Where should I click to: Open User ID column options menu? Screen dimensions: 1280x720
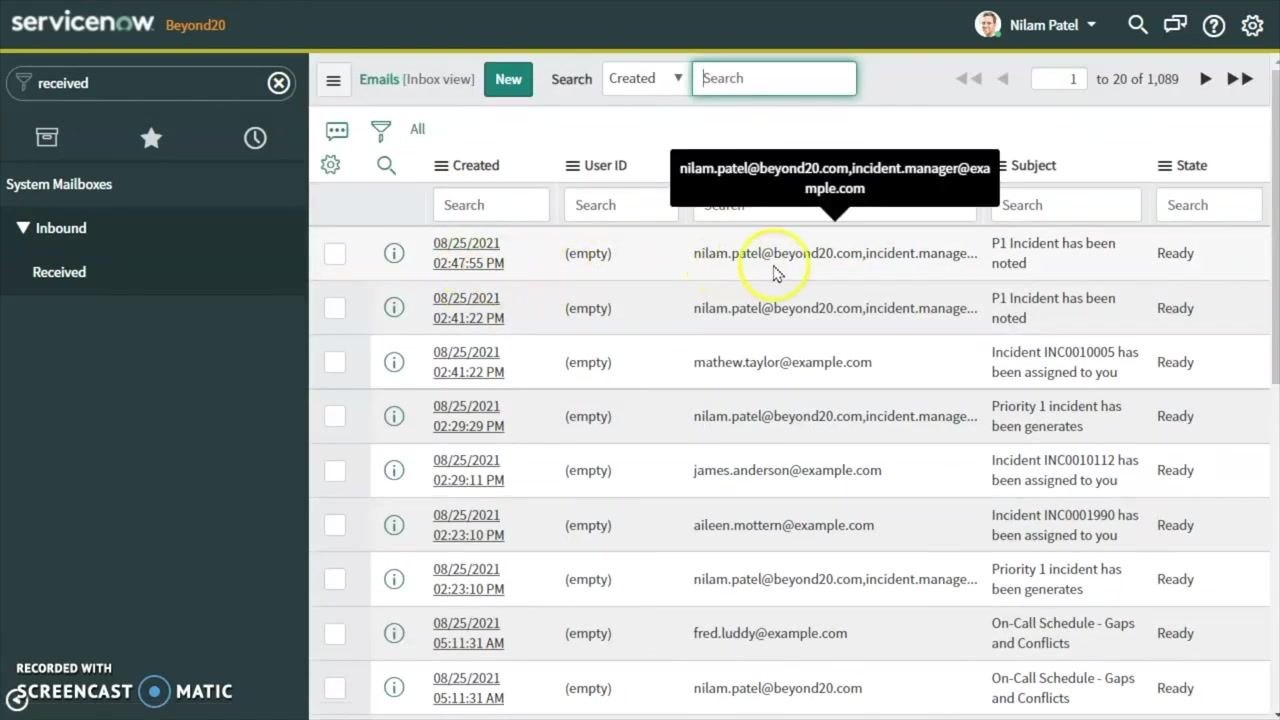[x=573, y=166]
